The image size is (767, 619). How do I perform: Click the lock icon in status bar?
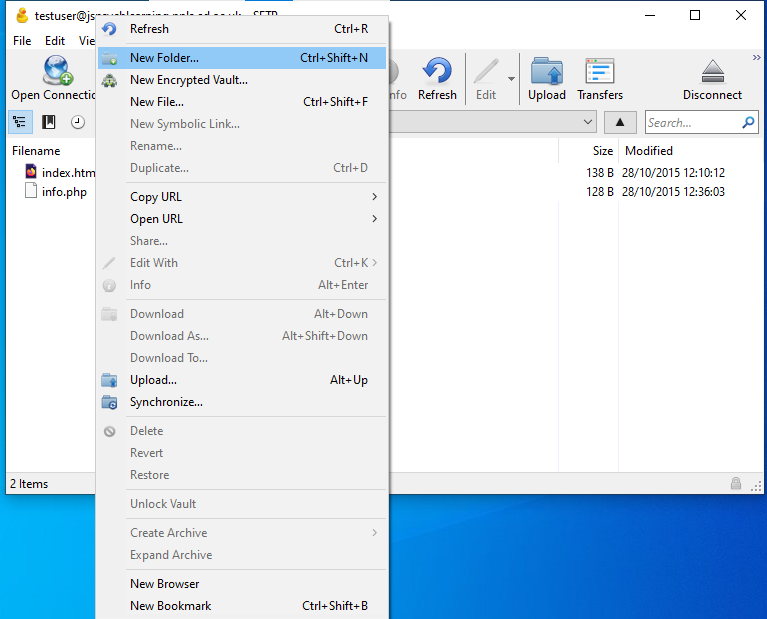736,483
